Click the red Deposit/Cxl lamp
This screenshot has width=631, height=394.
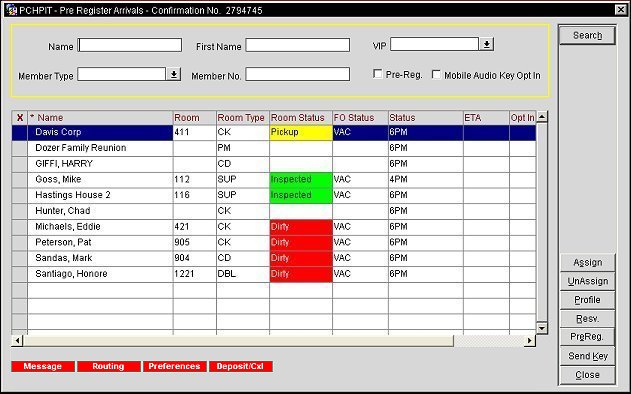[240, 366]
